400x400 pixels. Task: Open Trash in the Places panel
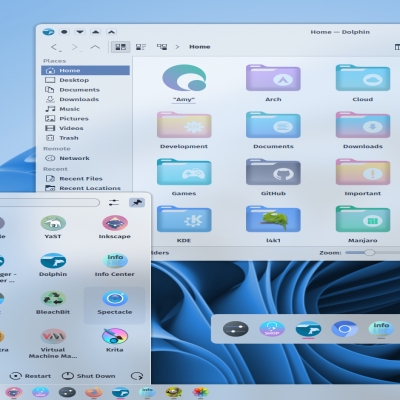[85, 138]
